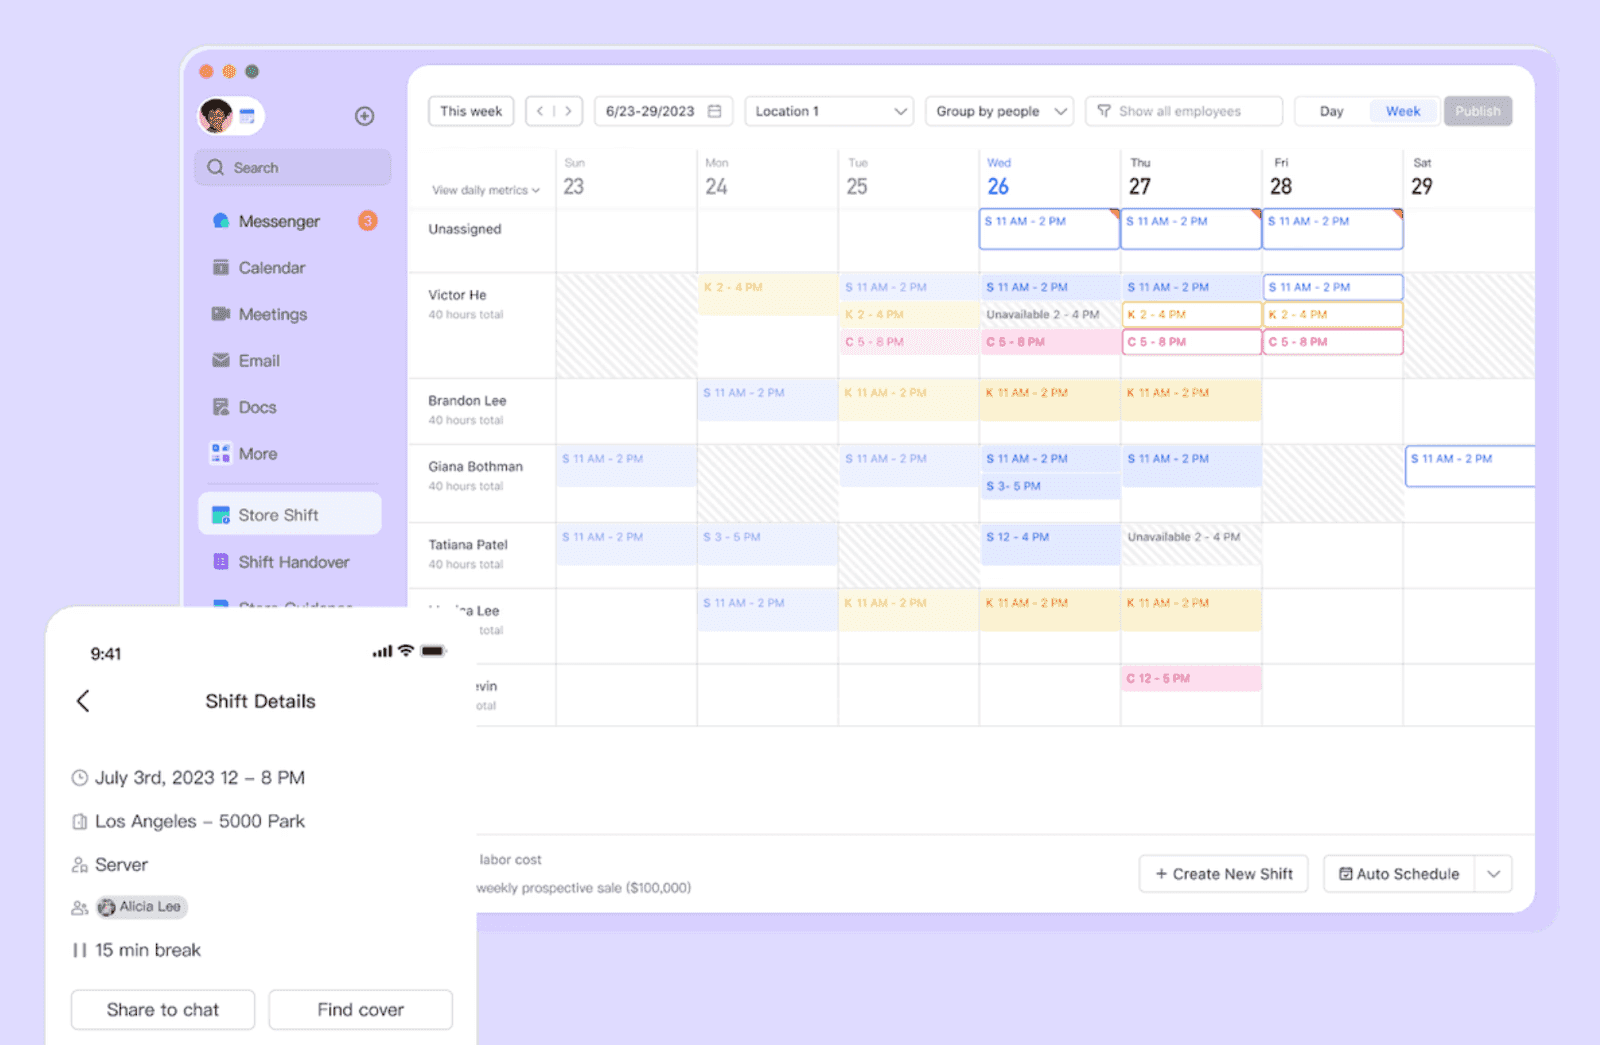1600x1045 pixels.
Task: Open the filter icon next to Show all employees
Action: pyautogui.click(x=1104, y=111)
